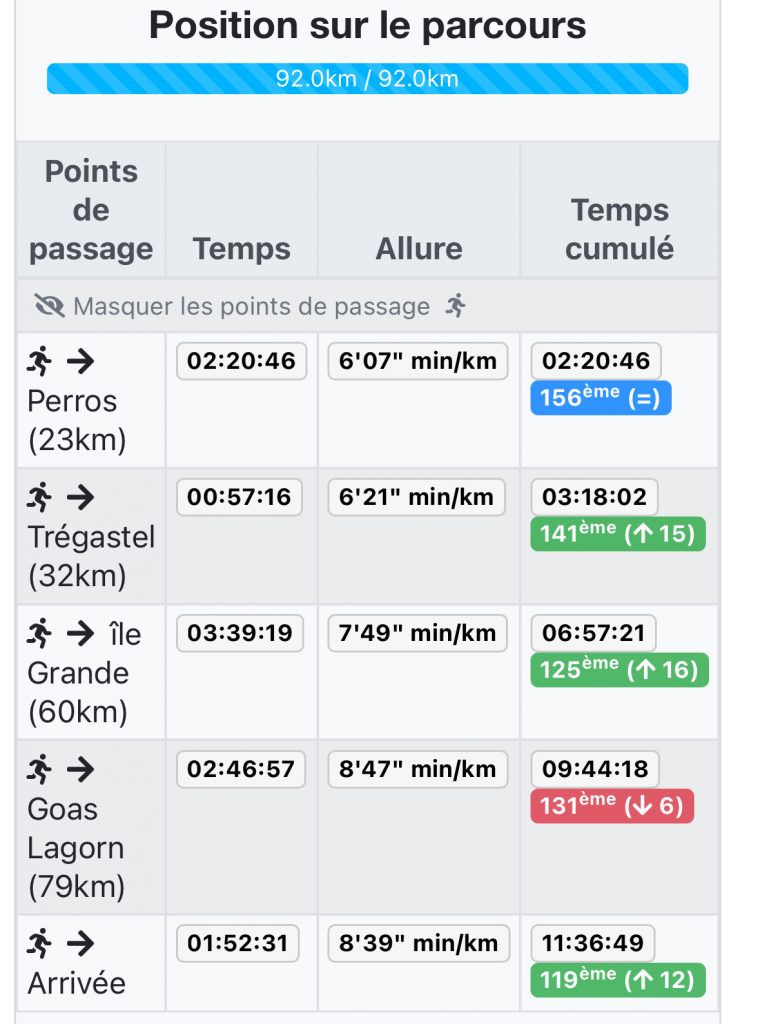This screenshot has height=1024, width=760.
Task: Click the blue '156ème (=)' rank badge
Action: click(x=601, y=398)
